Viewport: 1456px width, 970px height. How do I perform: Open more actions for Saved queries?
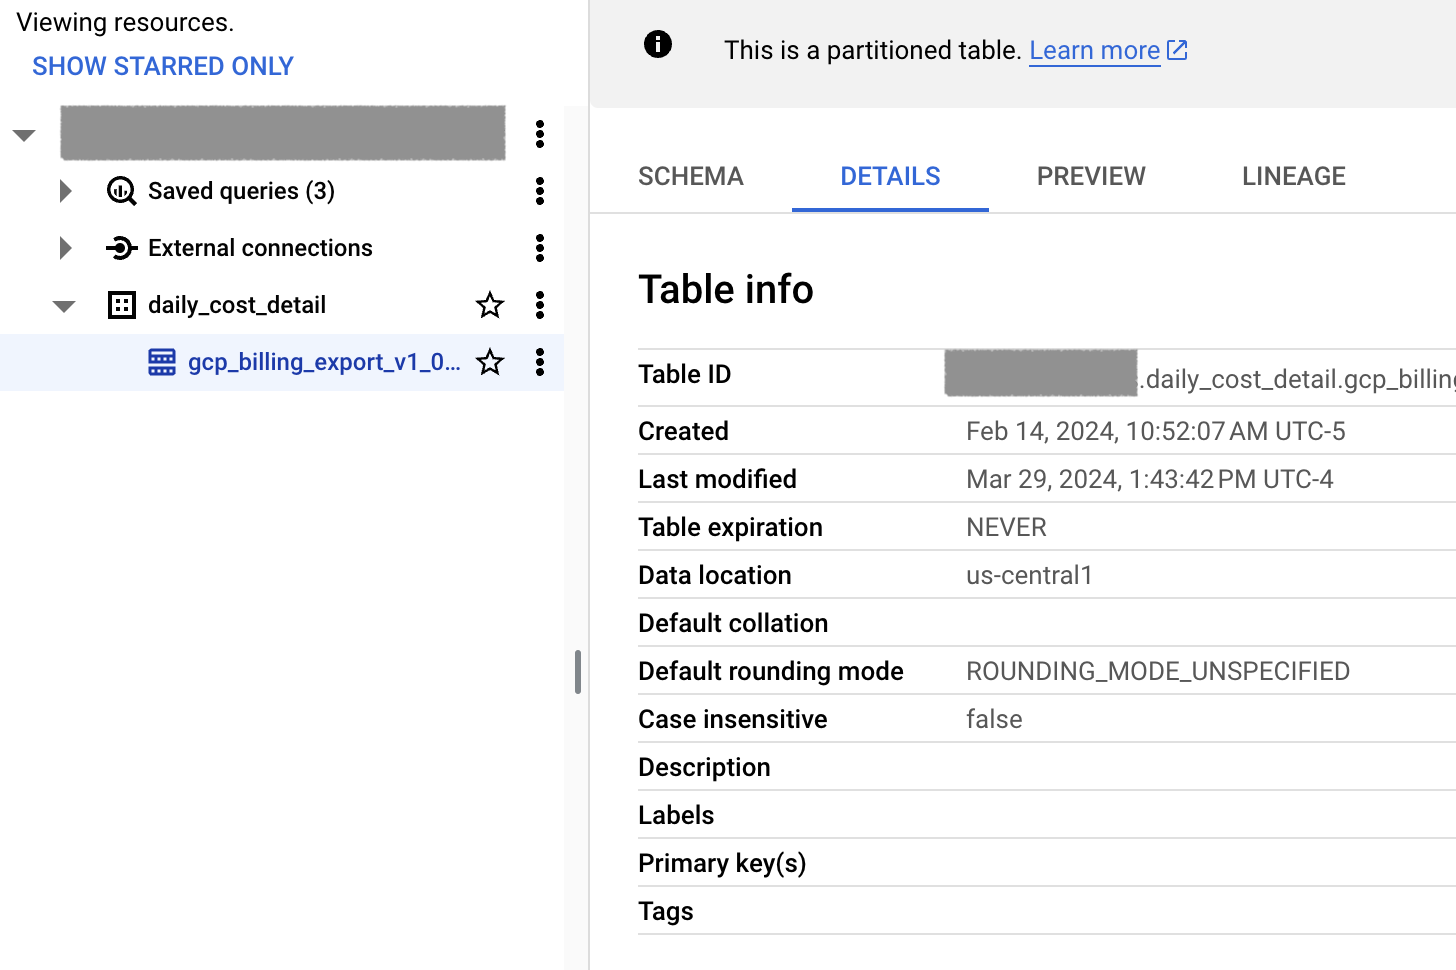[x=540, y=191]
